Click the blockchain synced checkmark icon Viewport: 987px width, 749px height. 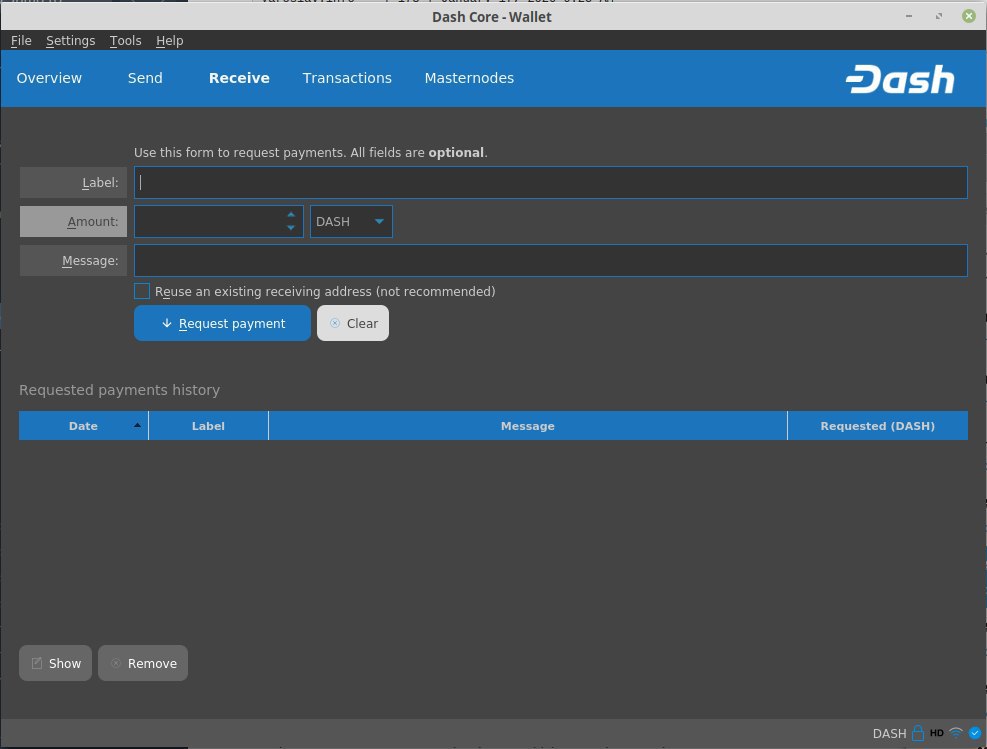point(974,733)
